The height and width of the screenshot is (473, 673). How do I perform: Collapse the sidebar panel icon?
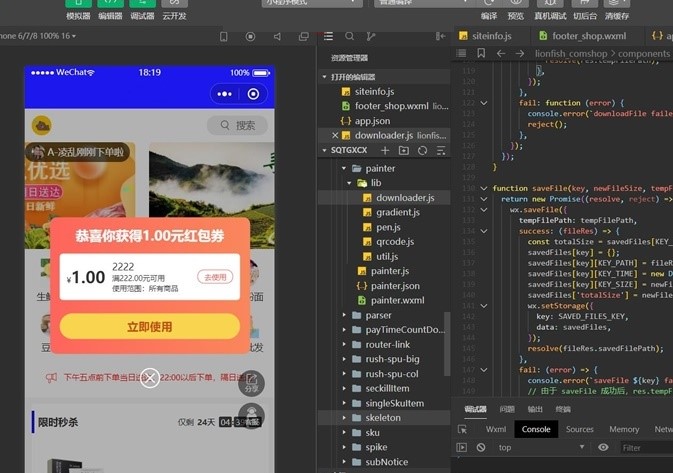coord(440,36)
